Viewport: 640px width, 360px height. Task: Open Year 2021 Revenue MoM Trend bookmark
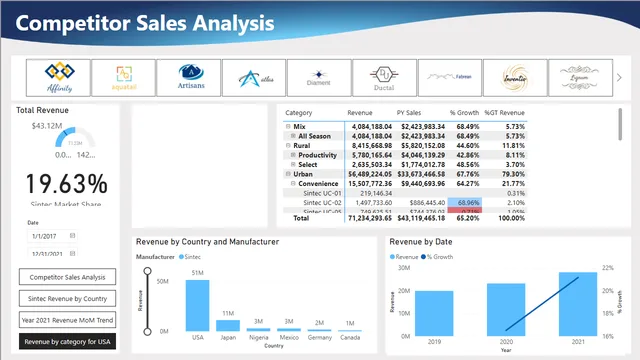click(x=67, y=320)
